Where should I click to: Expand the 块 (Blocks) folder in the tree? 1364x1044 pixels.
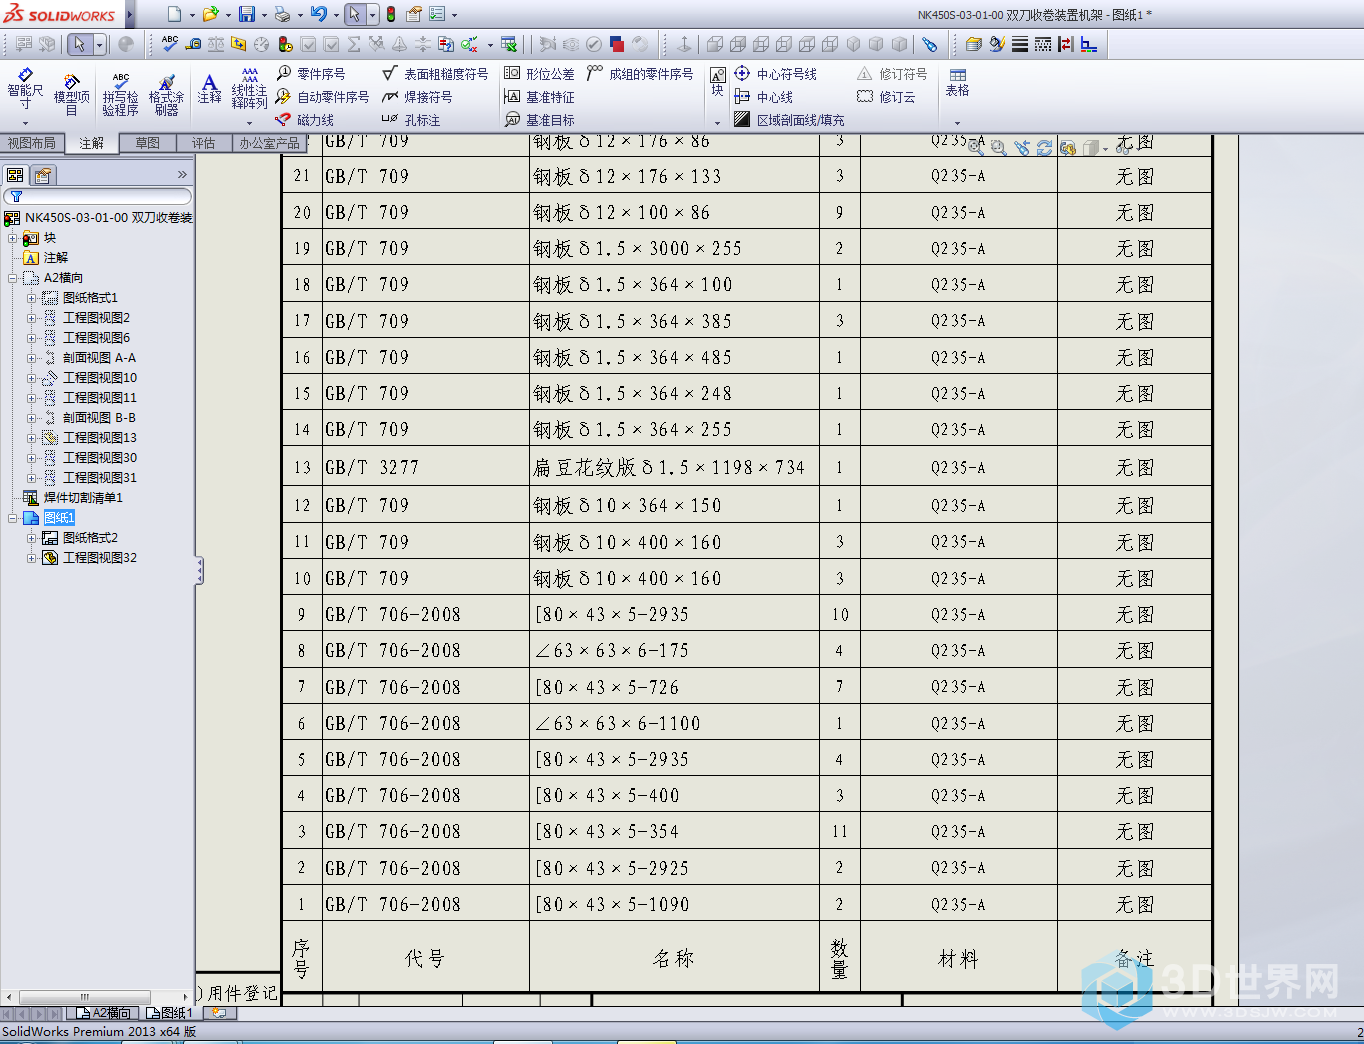click(12, 238)
